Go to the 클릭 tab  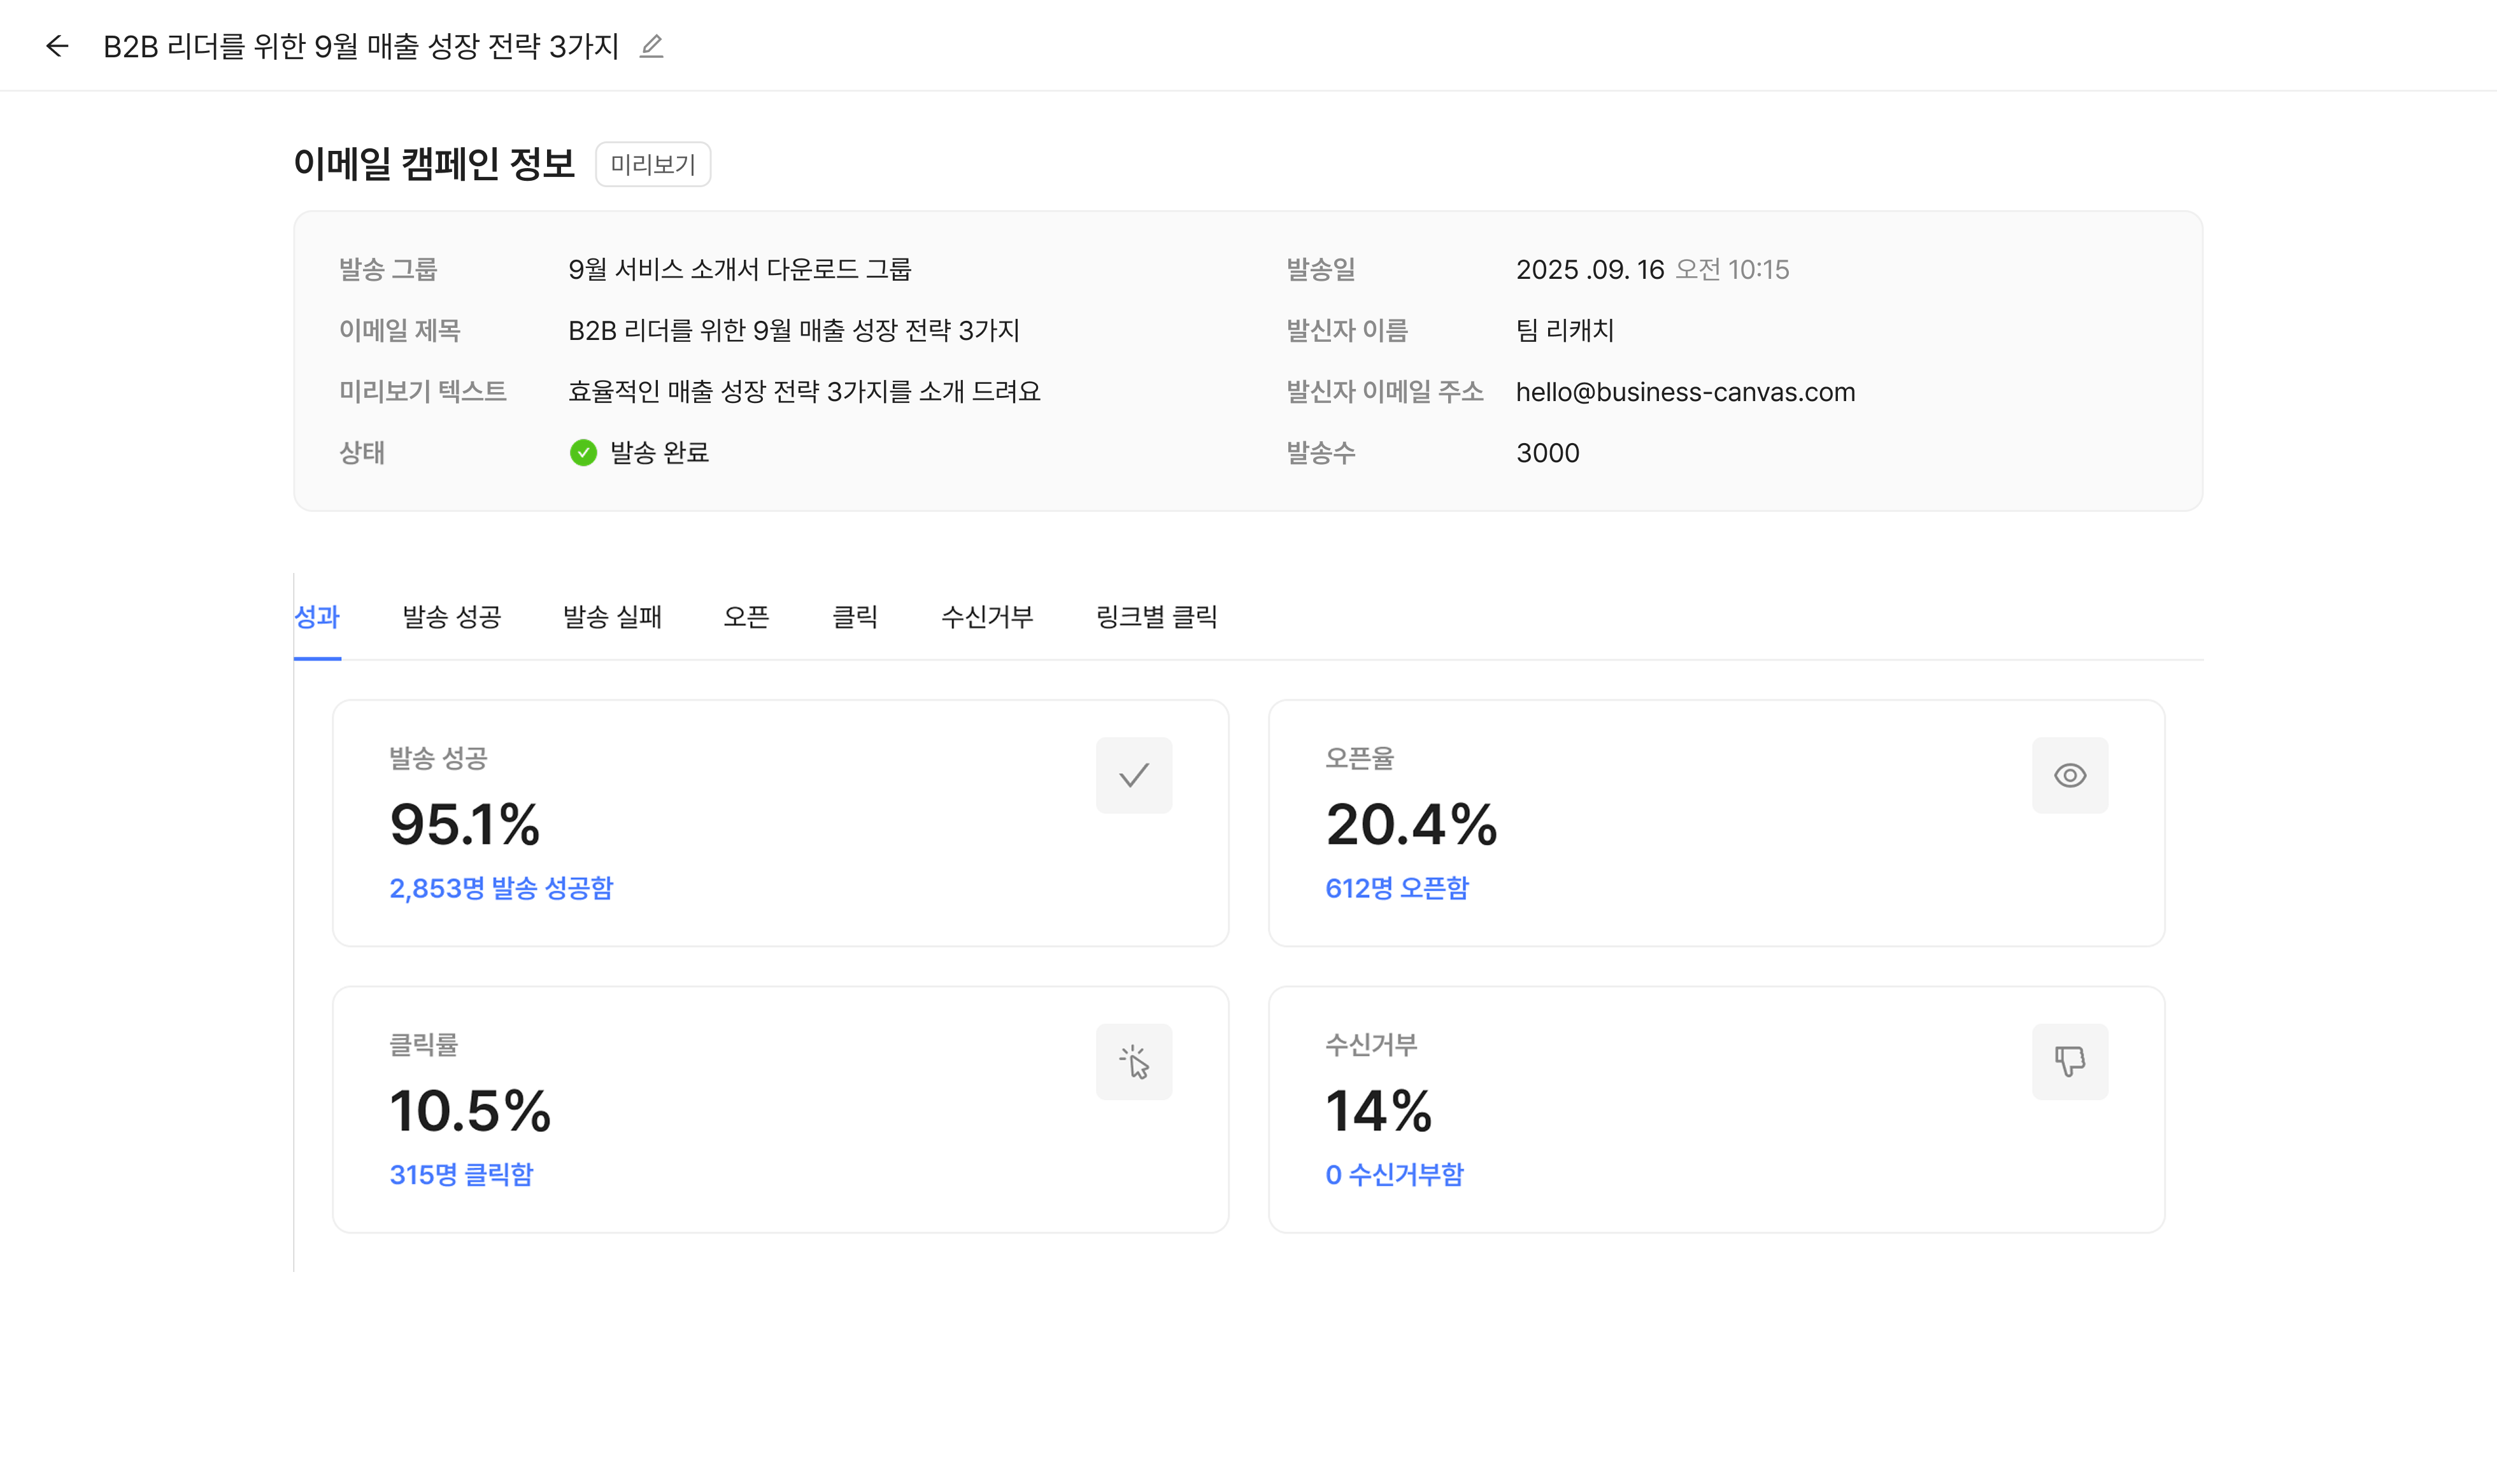[855, 617]
